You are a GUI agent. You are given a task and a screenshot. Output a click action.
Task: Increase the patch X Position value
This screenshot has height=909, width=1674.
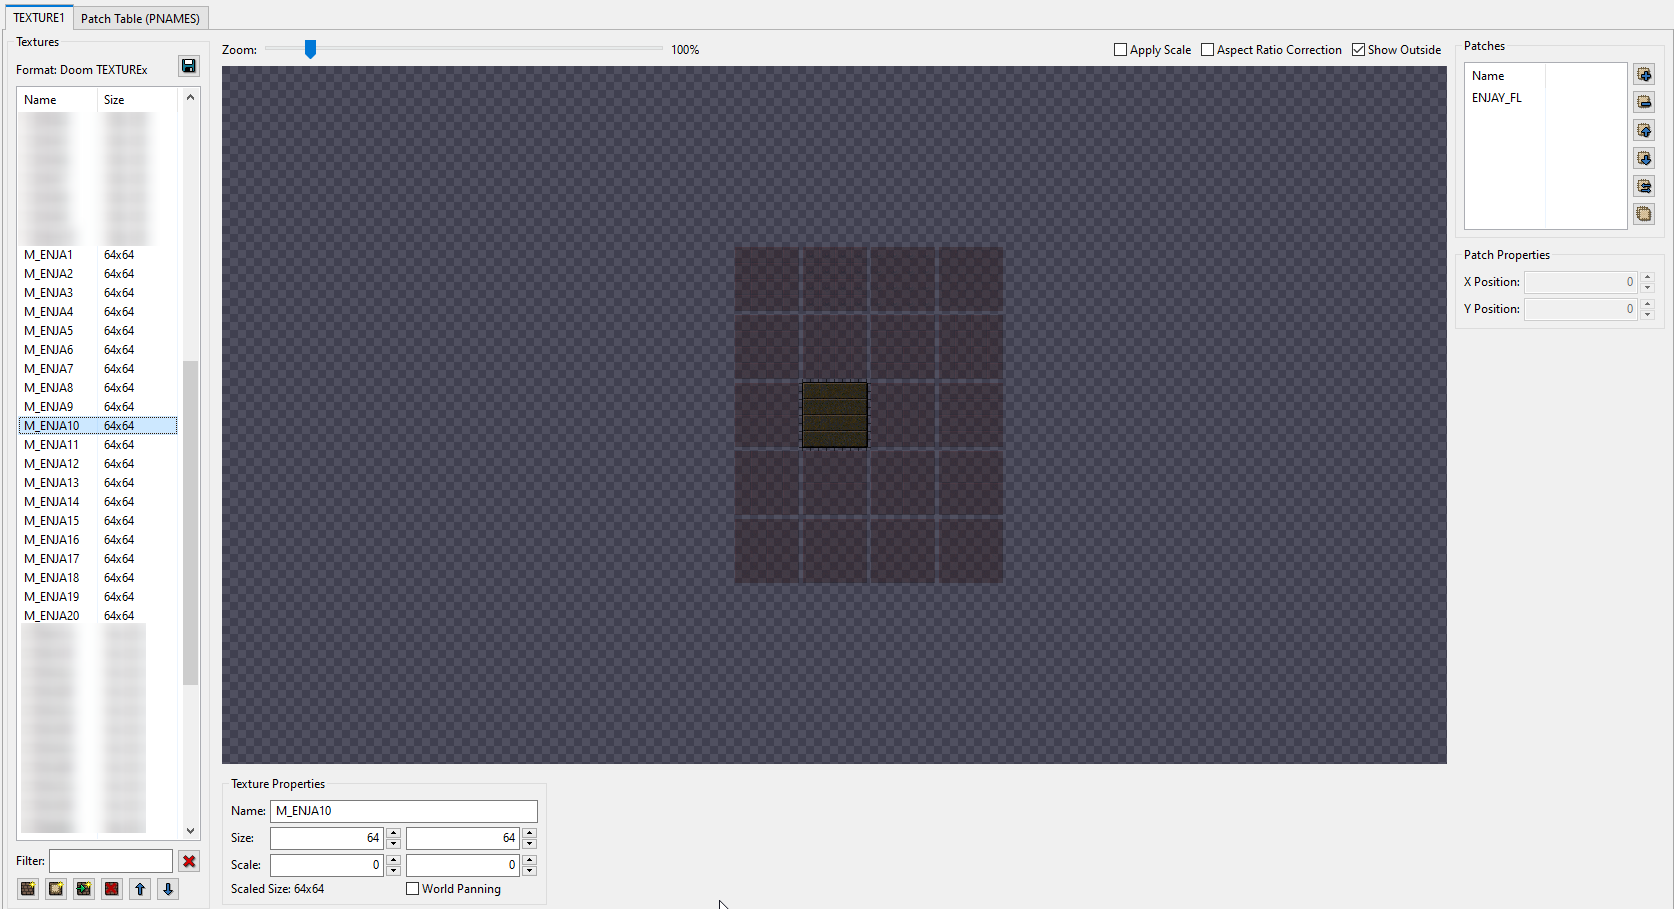1647,277
